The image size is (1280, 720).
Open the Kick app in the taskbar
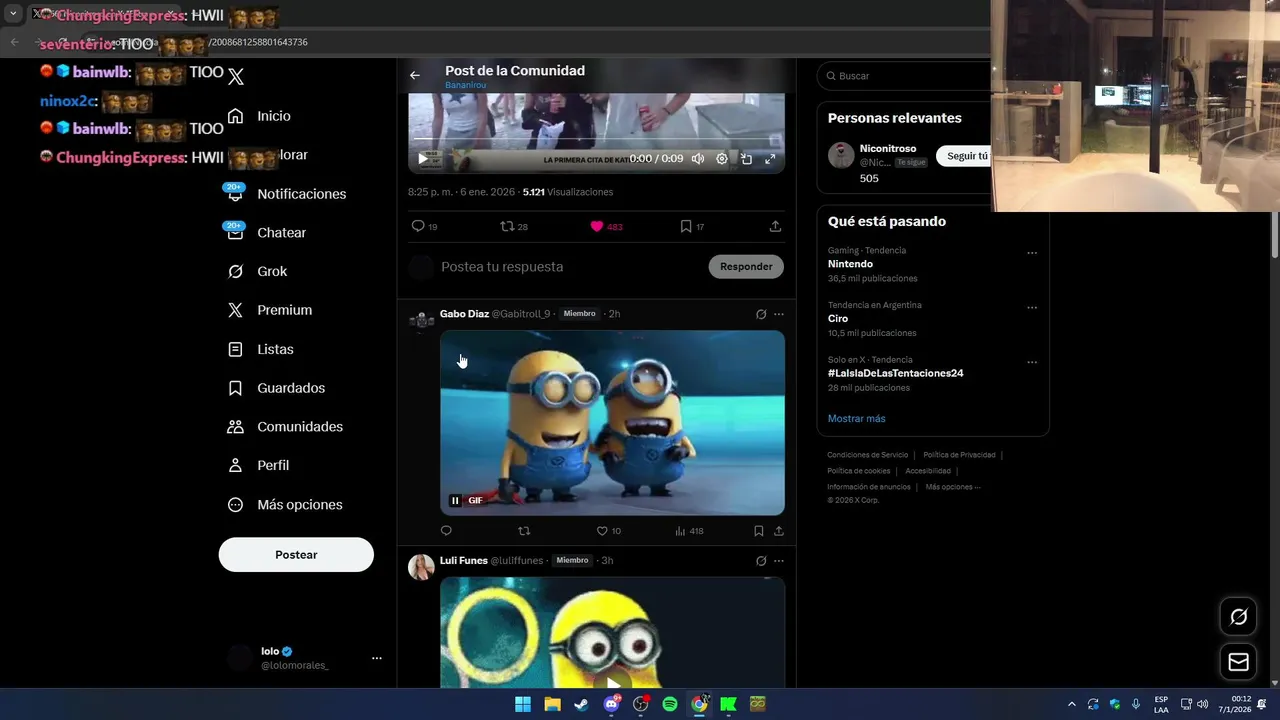click(x=728, y=704)
